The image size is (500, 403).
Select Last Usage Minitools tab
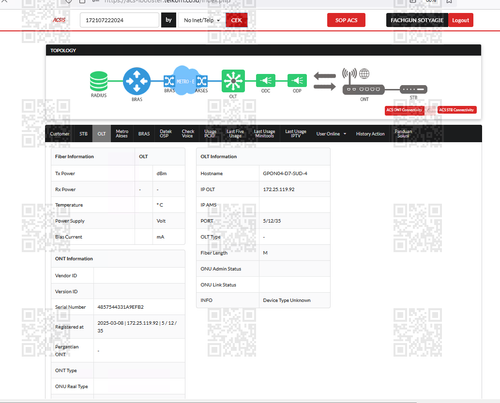point(264,134)
